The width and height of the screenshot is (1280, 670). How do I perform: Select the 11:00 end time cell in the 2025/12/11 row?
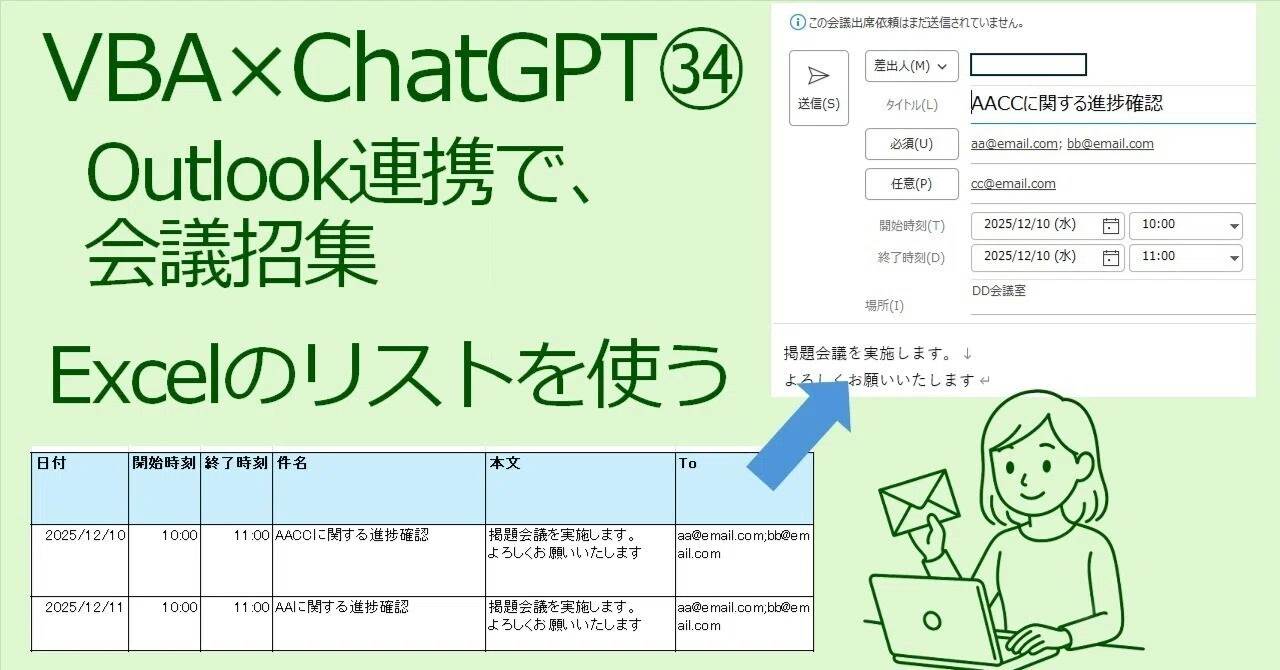237,624
